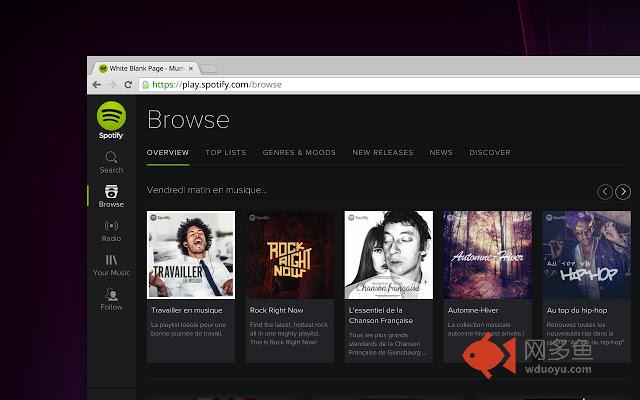
Task: Switch to the Top Lists tab
Action: click(x=226, y=153)
